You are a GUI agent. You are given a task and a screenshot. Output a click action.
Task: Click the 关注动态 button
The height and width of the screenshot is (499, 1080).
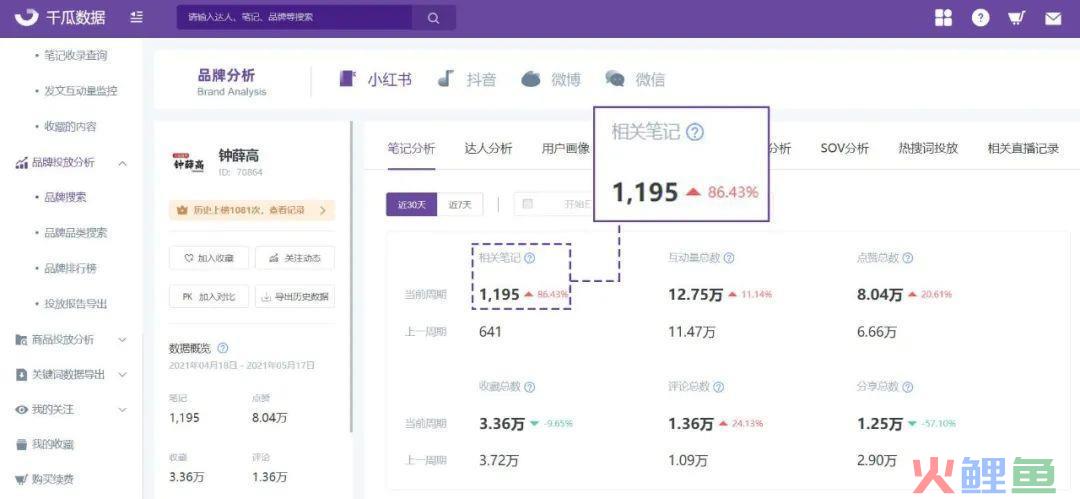(x=295, y=258)
